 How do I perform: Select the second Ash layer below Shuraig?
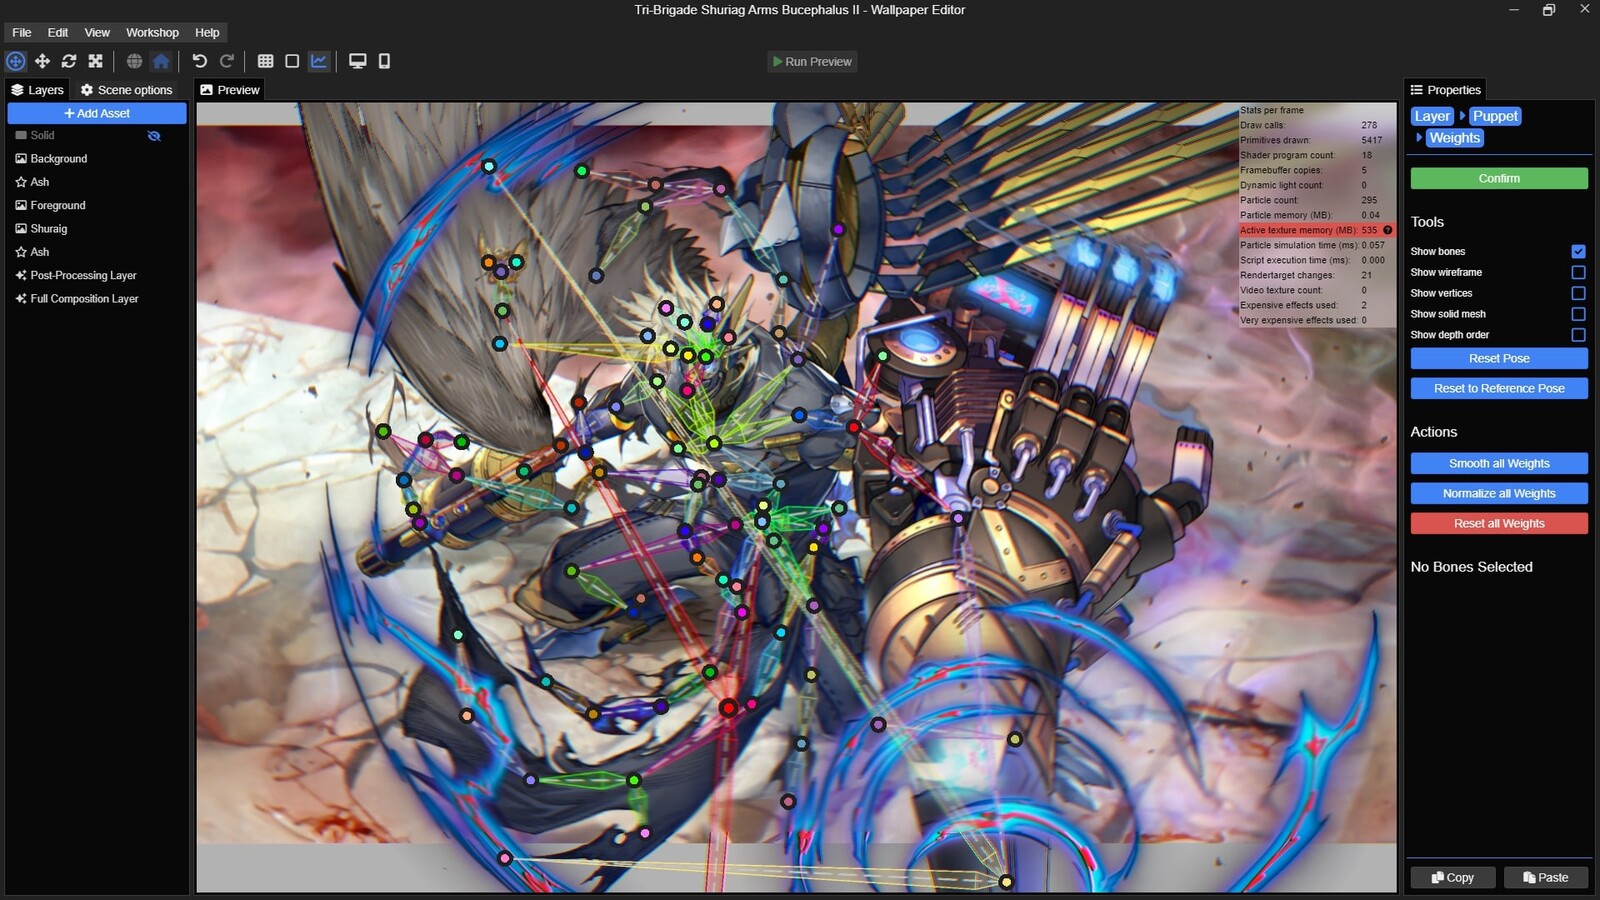(x=97, y=252)
